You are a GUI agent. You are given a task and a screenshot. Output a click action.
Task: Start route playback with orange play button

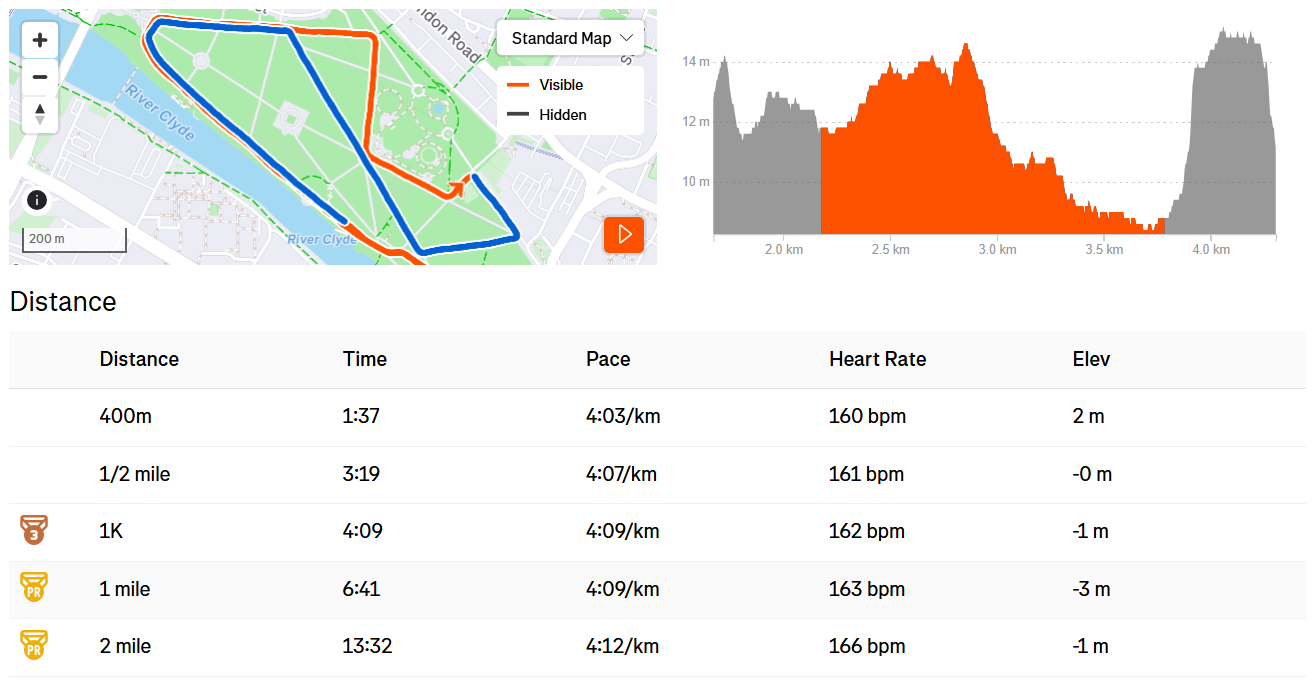pyautogui.click(x=624, y=235)
